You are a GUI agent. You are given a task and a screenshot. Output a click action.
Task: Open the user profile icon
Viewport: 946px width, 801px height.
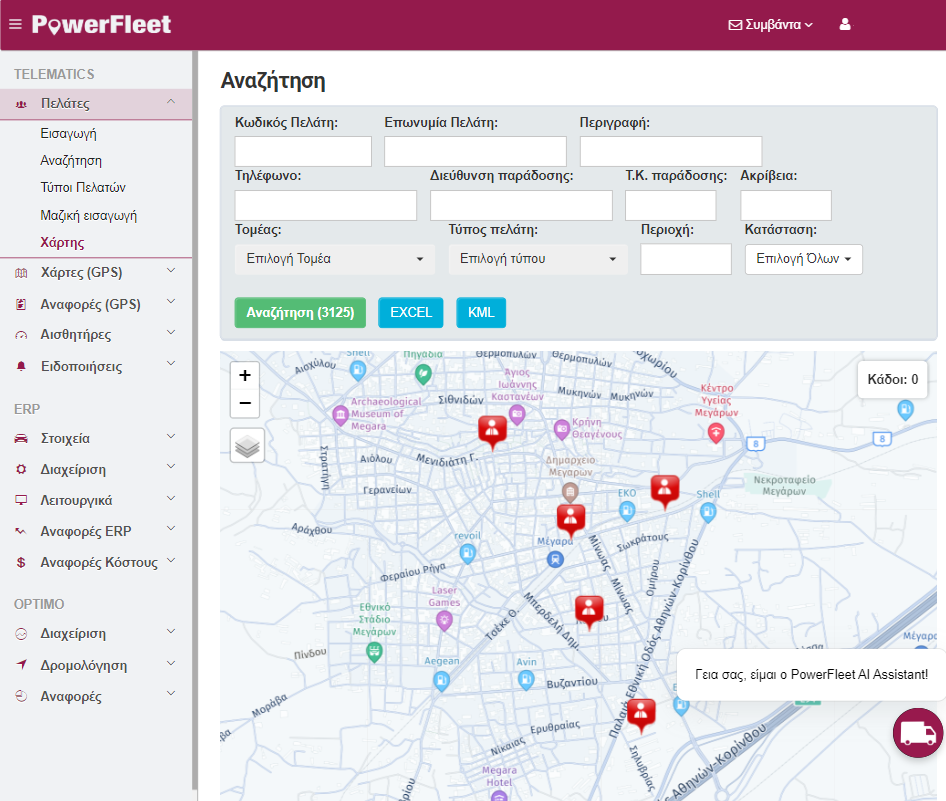pos(845,25)
